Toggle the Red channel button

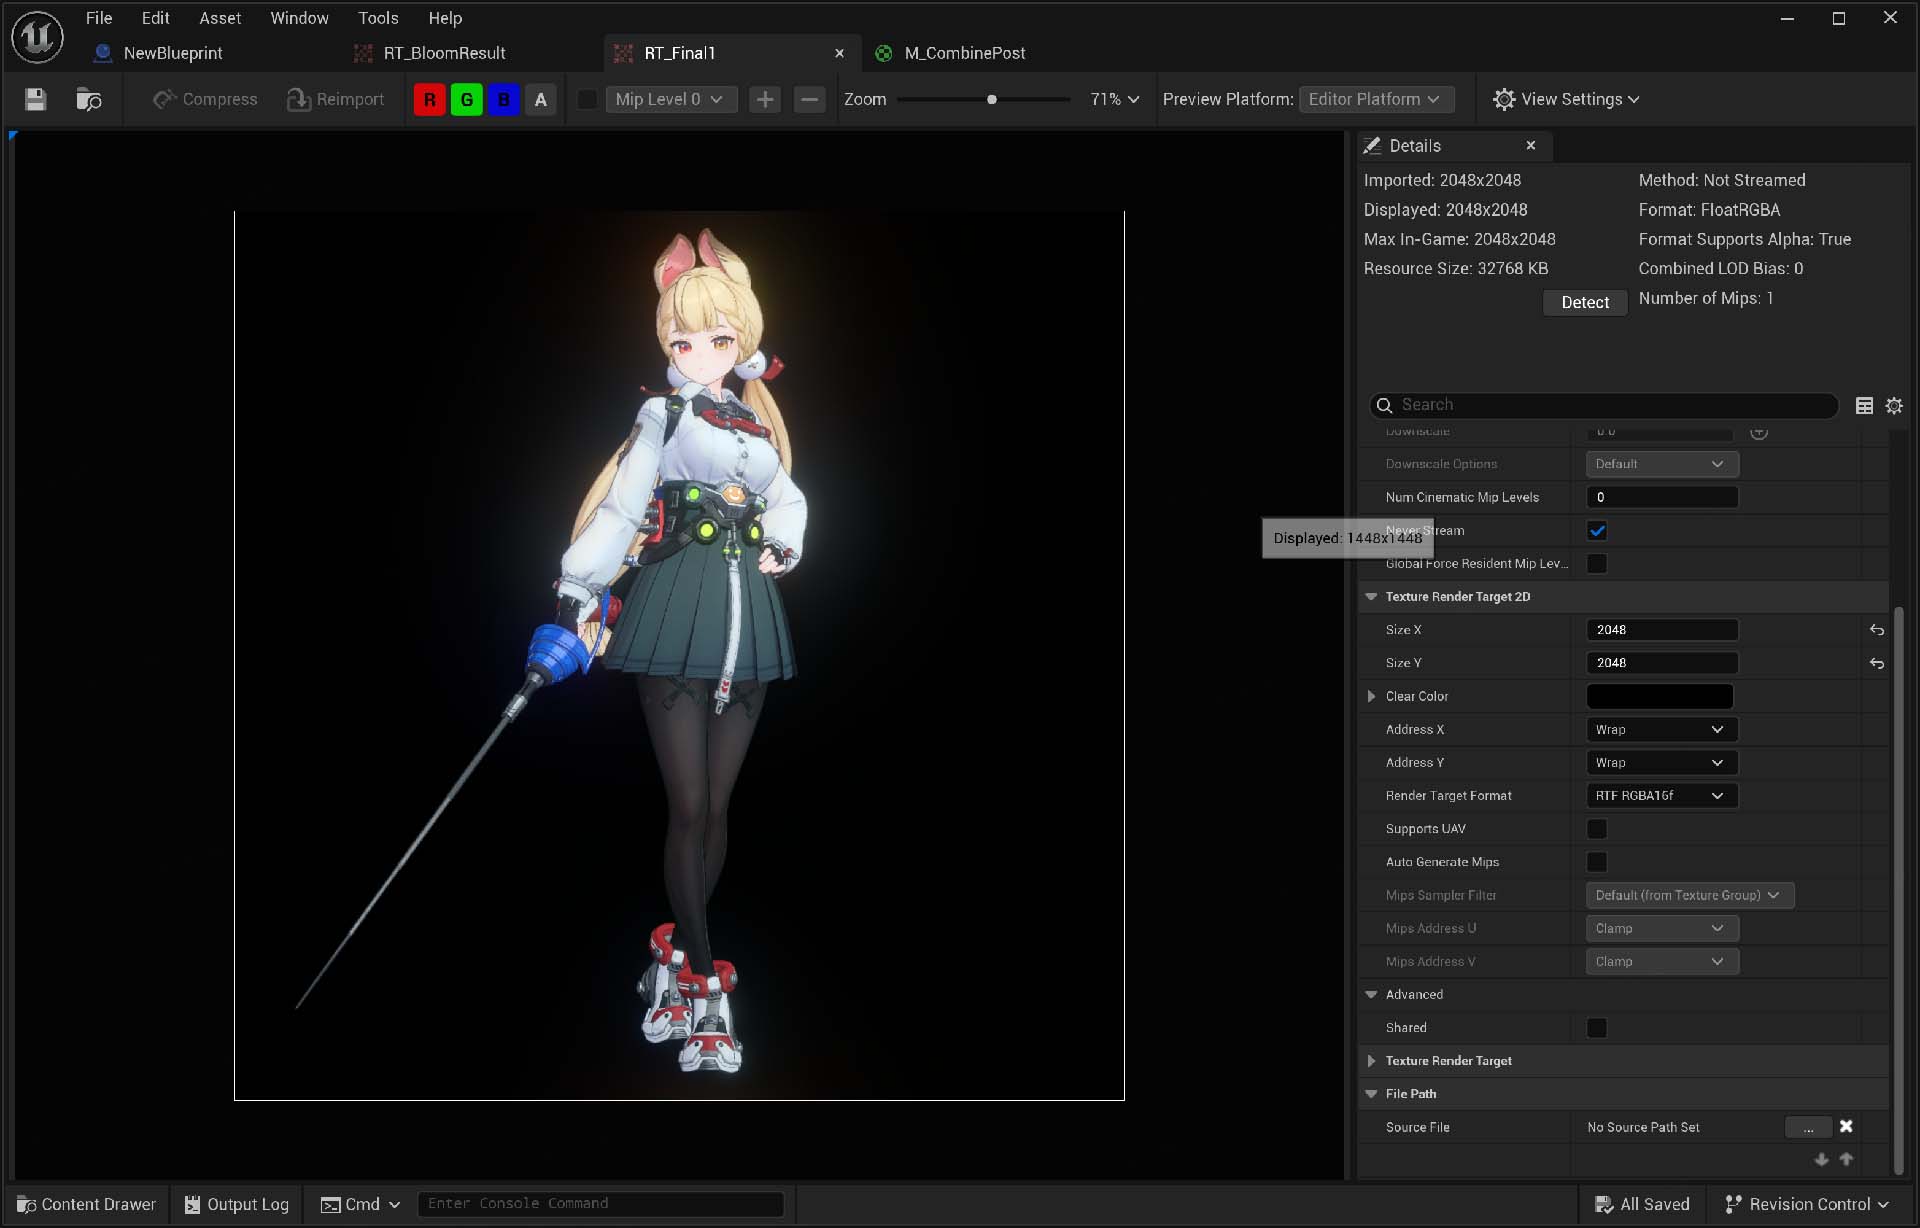[x=429, y=99]
